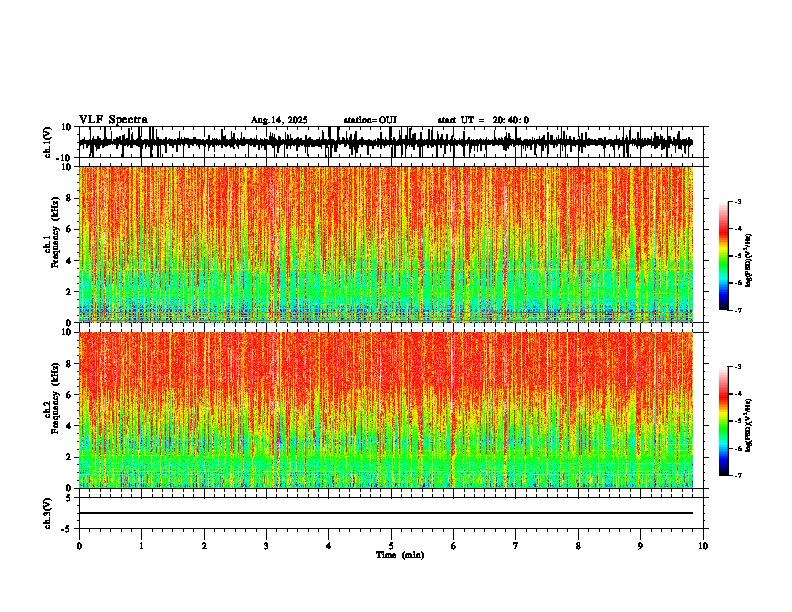Click the ch.2 colorbar log(PSD) label

pyautogui.click(x=749, y=425)
